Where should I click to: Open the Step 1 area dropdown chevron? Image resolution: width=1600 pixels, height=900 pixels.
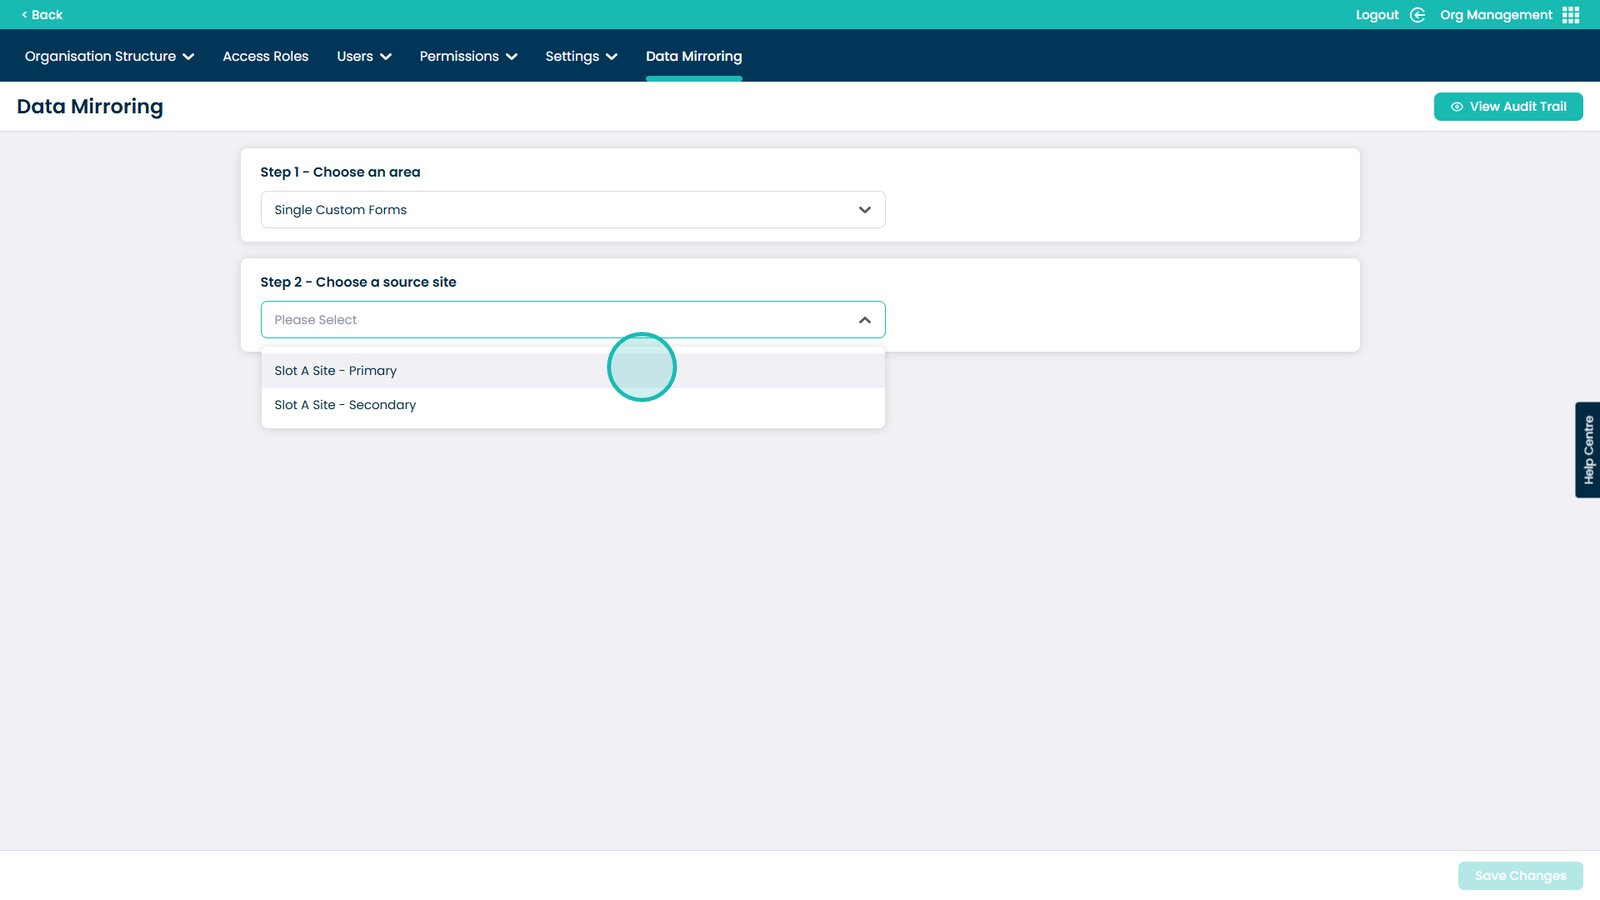(x=864, y=210)
